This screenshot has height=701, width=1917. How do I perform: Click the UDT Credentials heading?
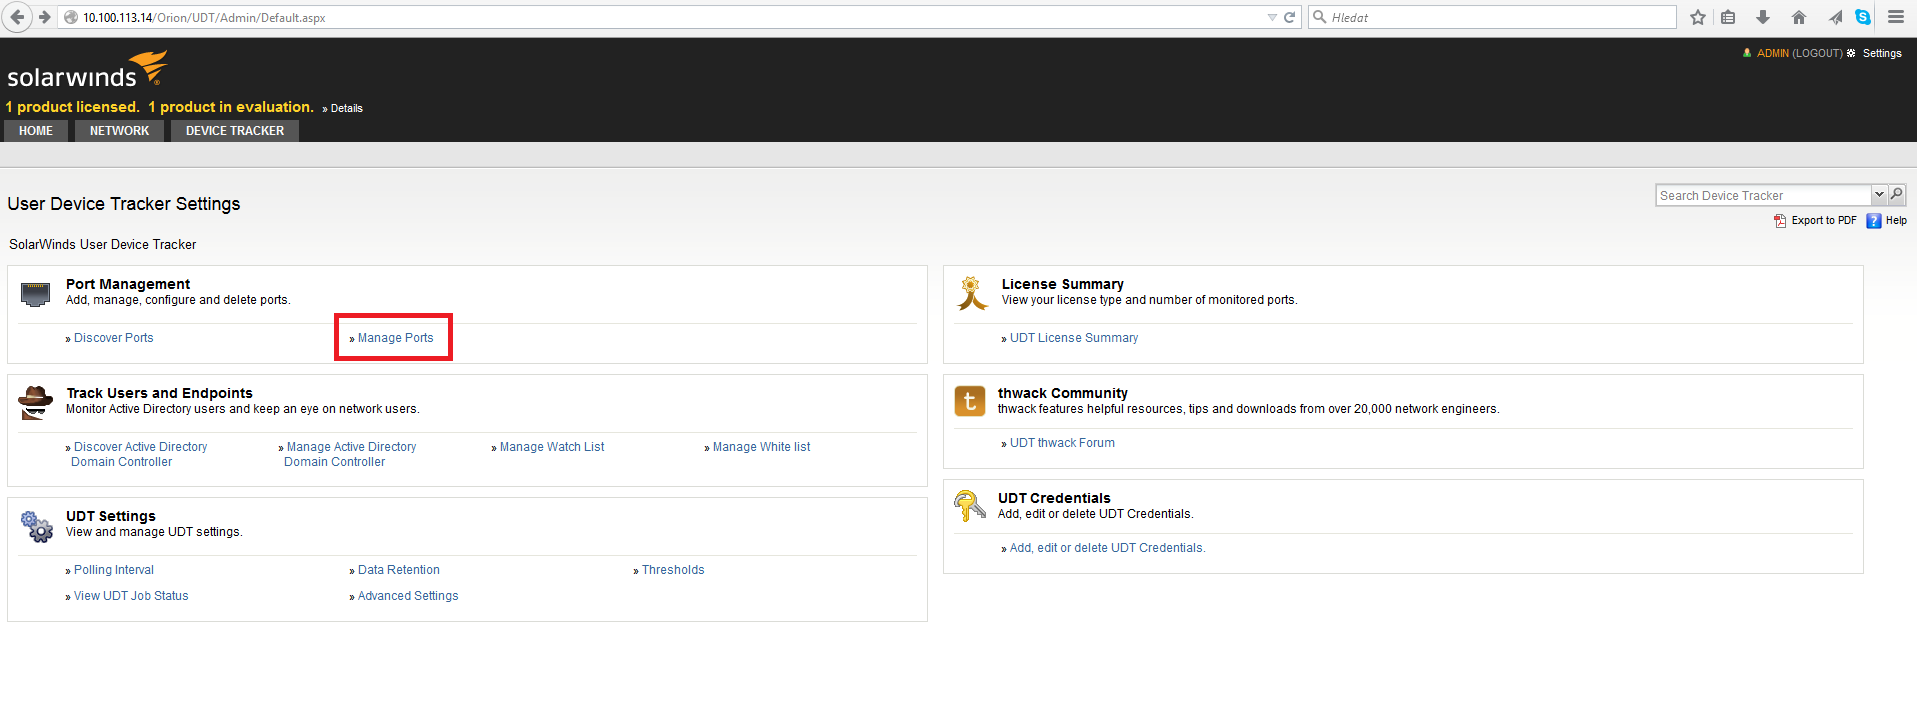click(1054, 498)
